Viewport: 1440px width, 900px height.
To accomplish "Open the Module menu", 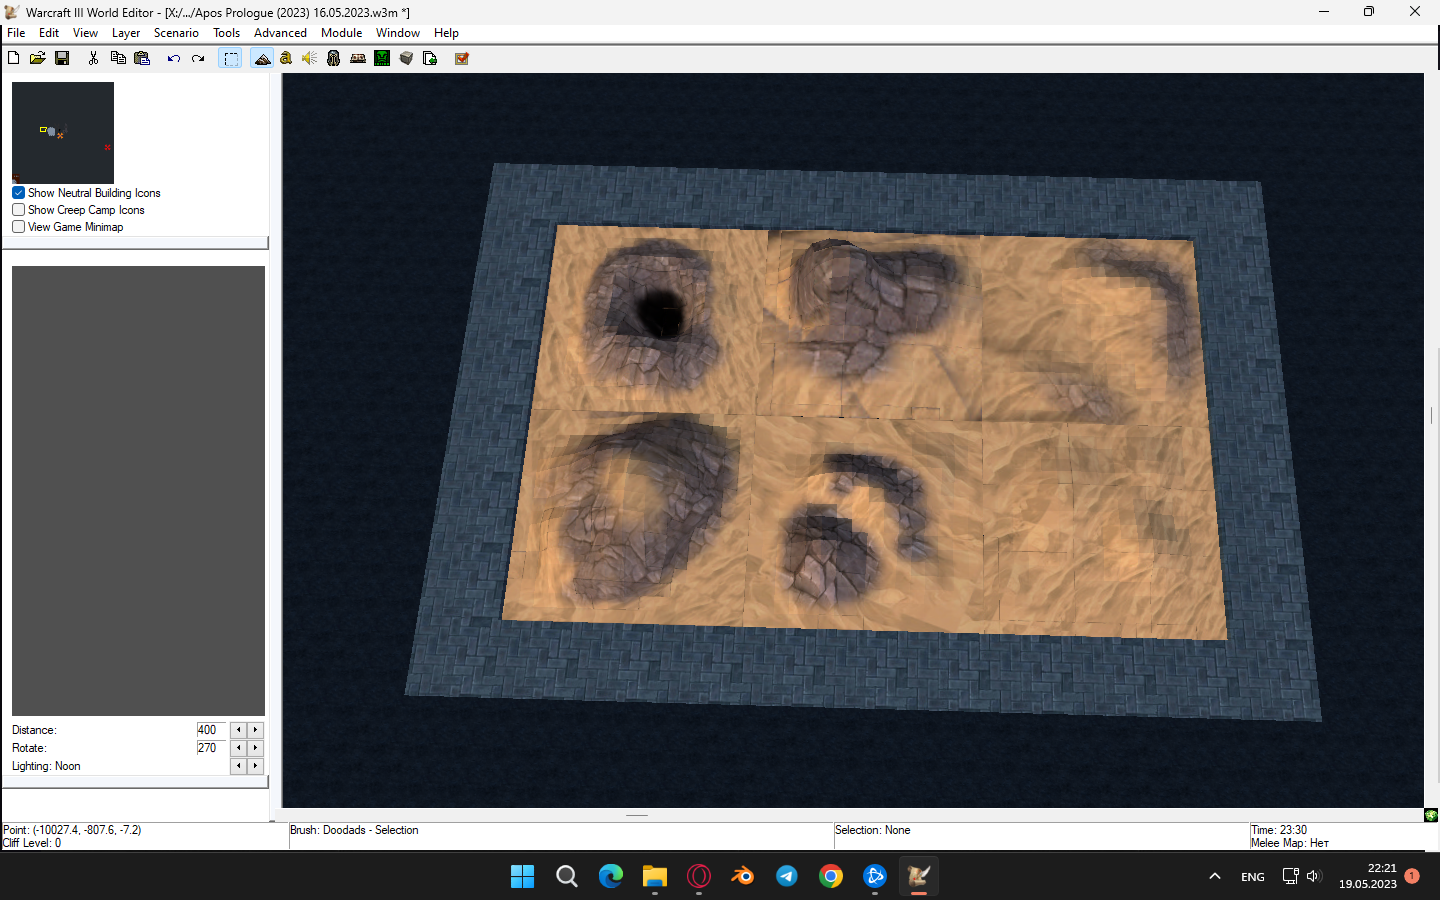I will tap(342, 33).
